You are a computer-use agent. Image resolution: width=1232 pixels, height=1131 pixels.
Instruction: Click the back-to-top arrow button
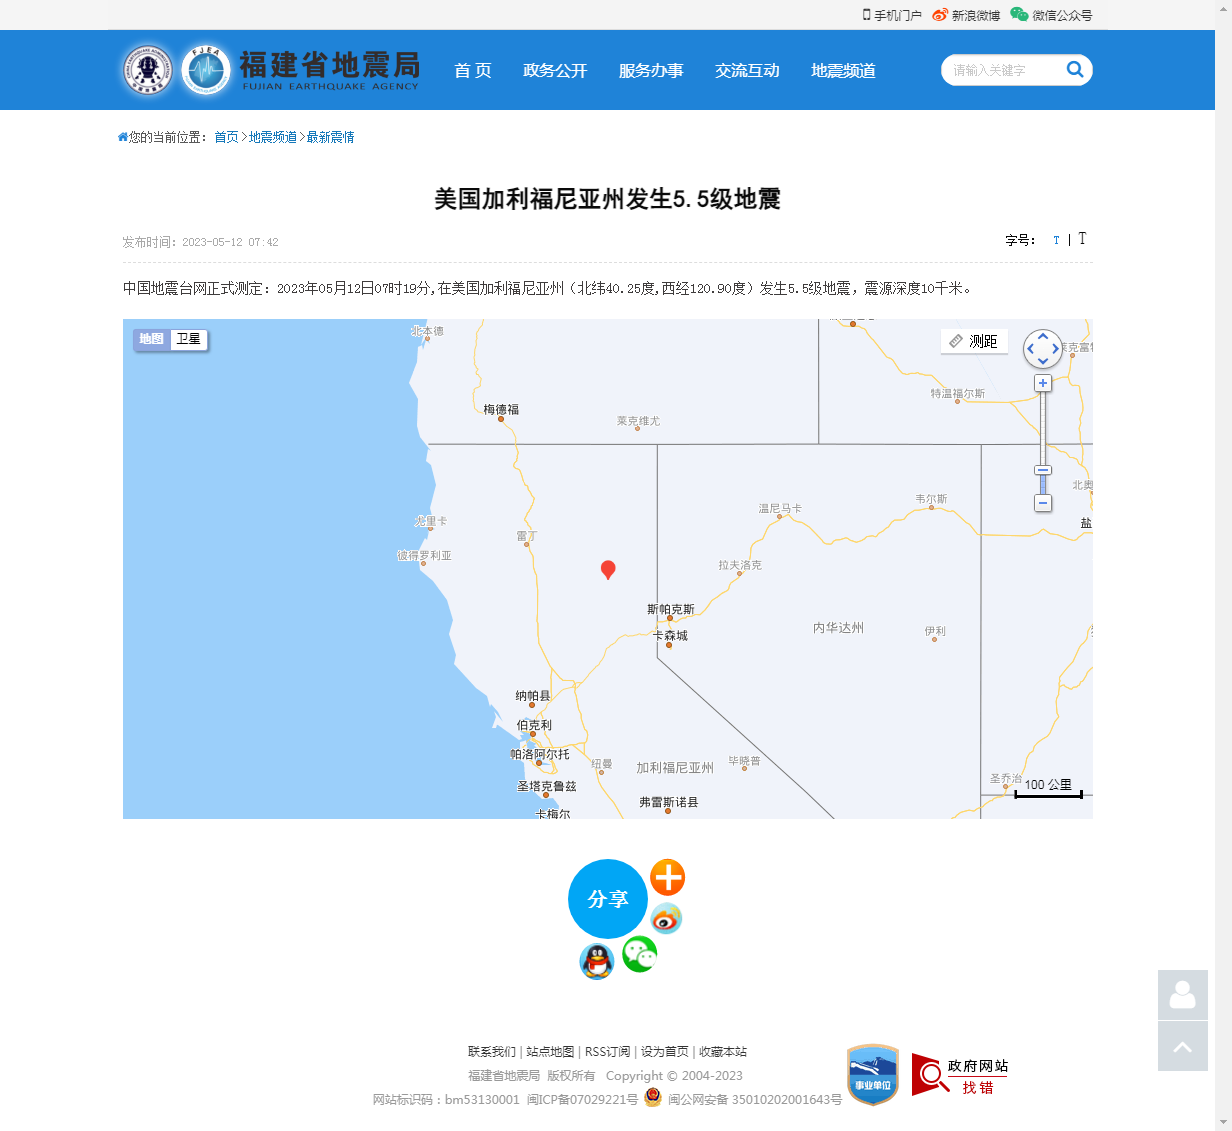[x=1182, y=1046]
